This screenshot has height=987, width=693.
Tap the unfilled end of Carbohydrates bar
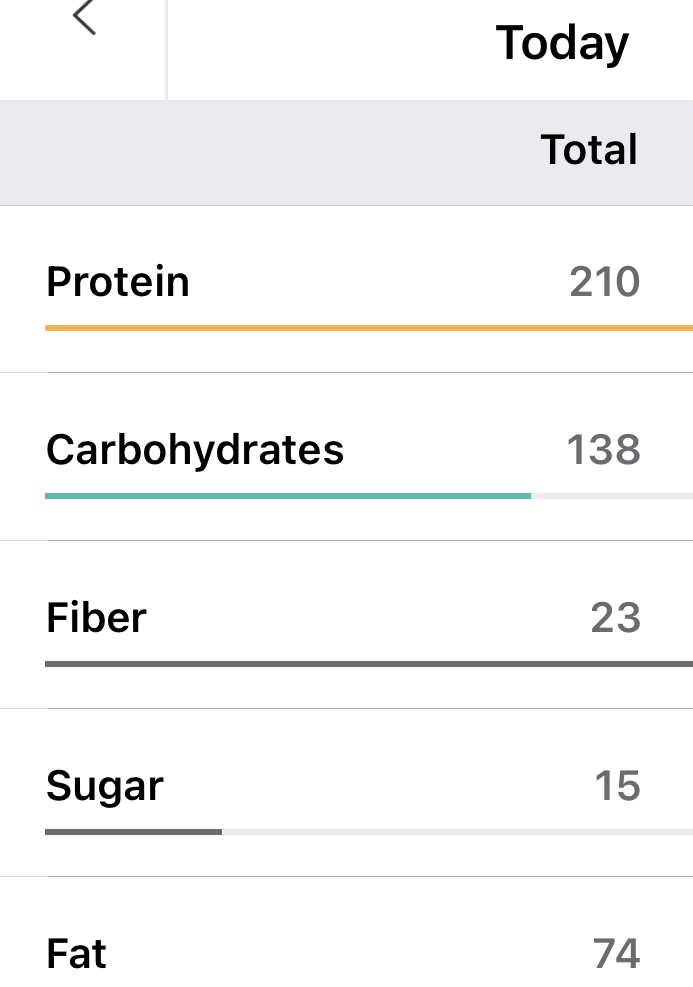pos(611,495)
